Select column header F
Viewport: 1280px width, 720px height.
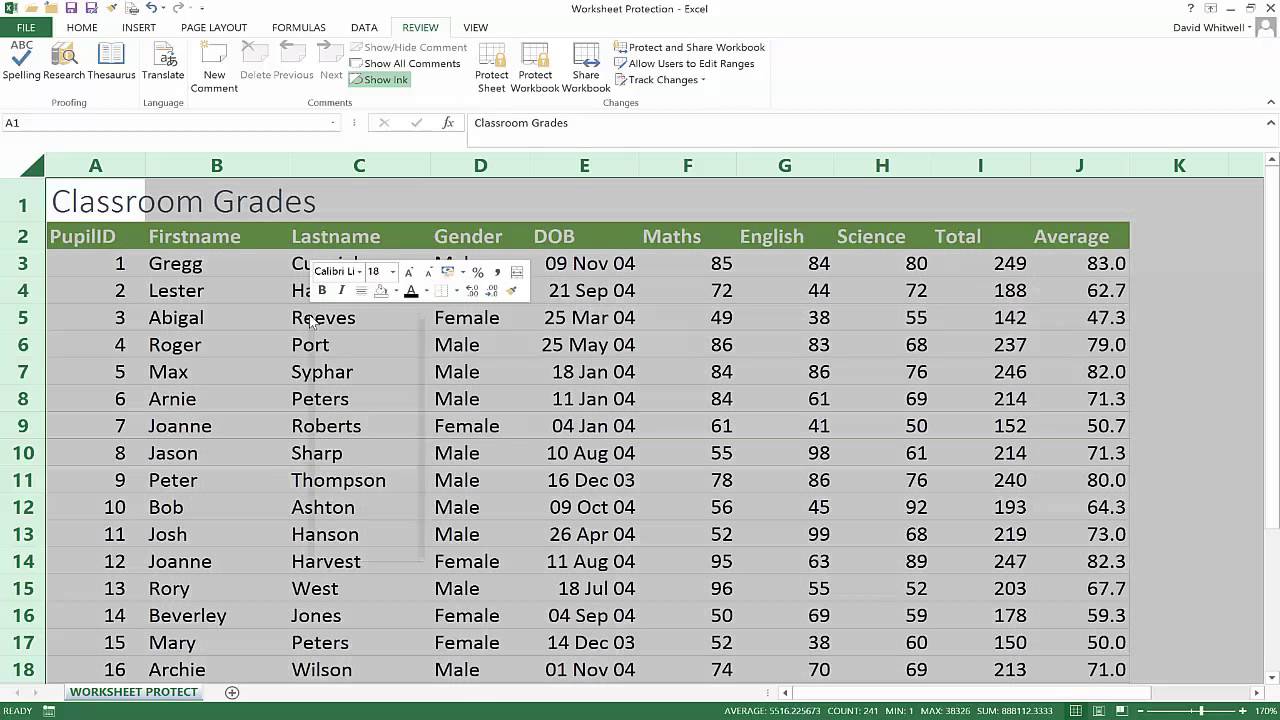click(688, 166)
